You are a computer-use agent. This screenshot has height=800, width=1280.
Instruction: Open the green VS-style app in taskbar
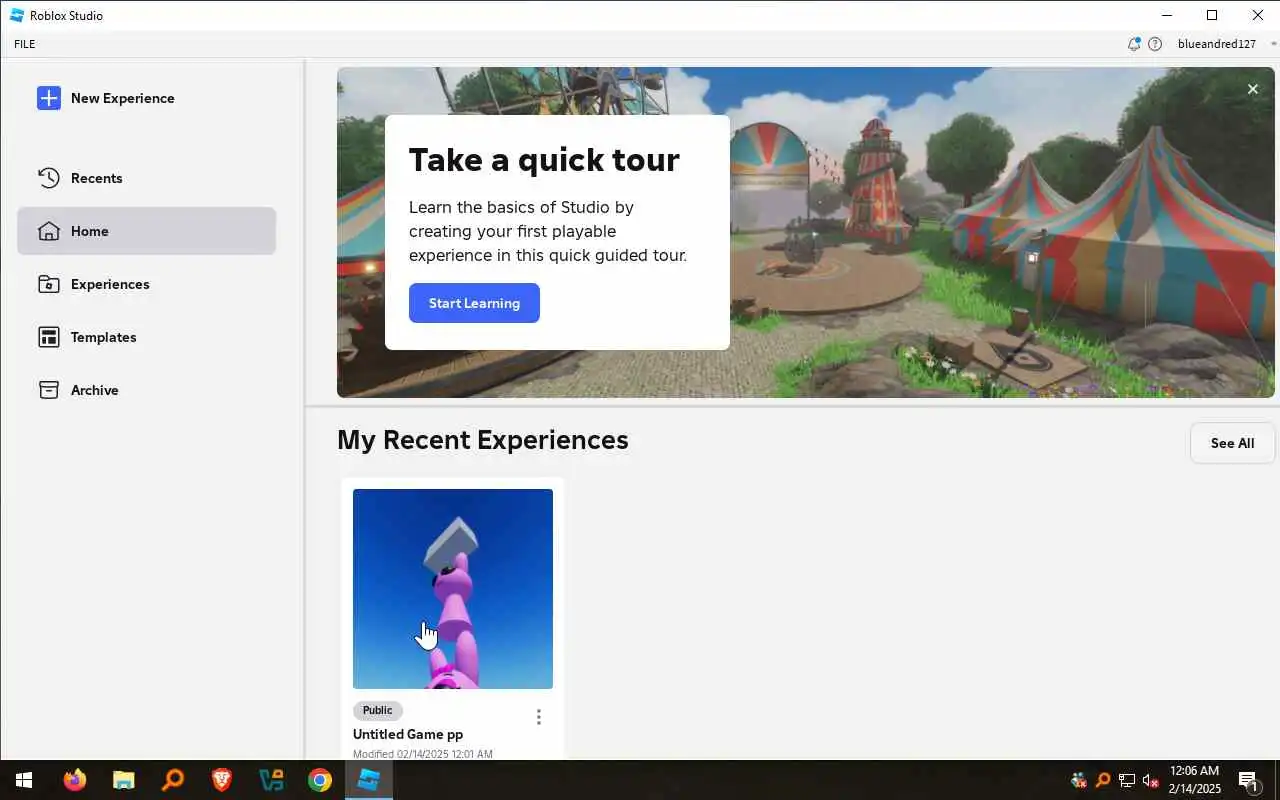coord(271,780)
